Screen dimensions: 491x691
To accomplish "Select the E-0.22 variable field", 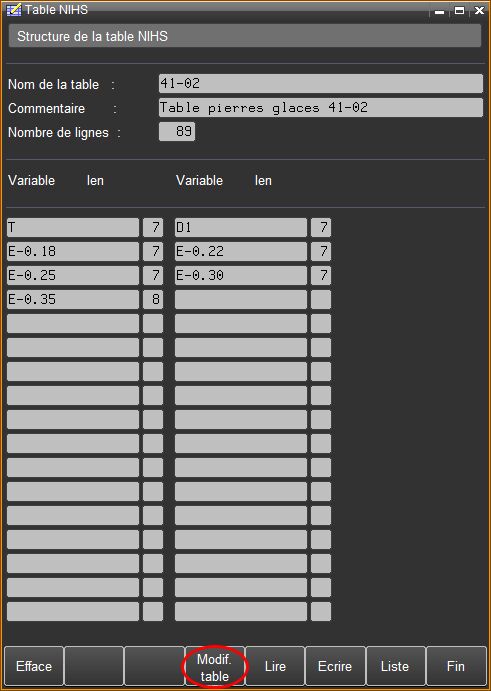I will (241, 251).
